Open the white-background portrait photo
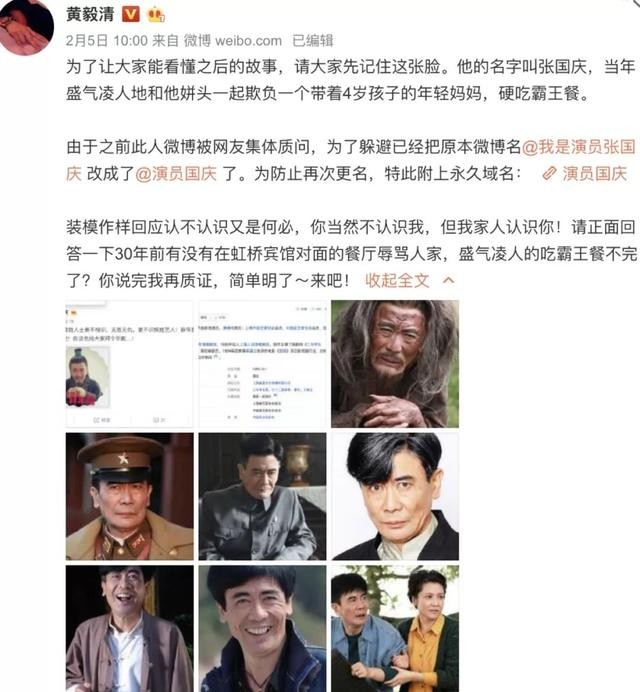The height and width of the screenshot is (692, 640). (x=395, y=496)
